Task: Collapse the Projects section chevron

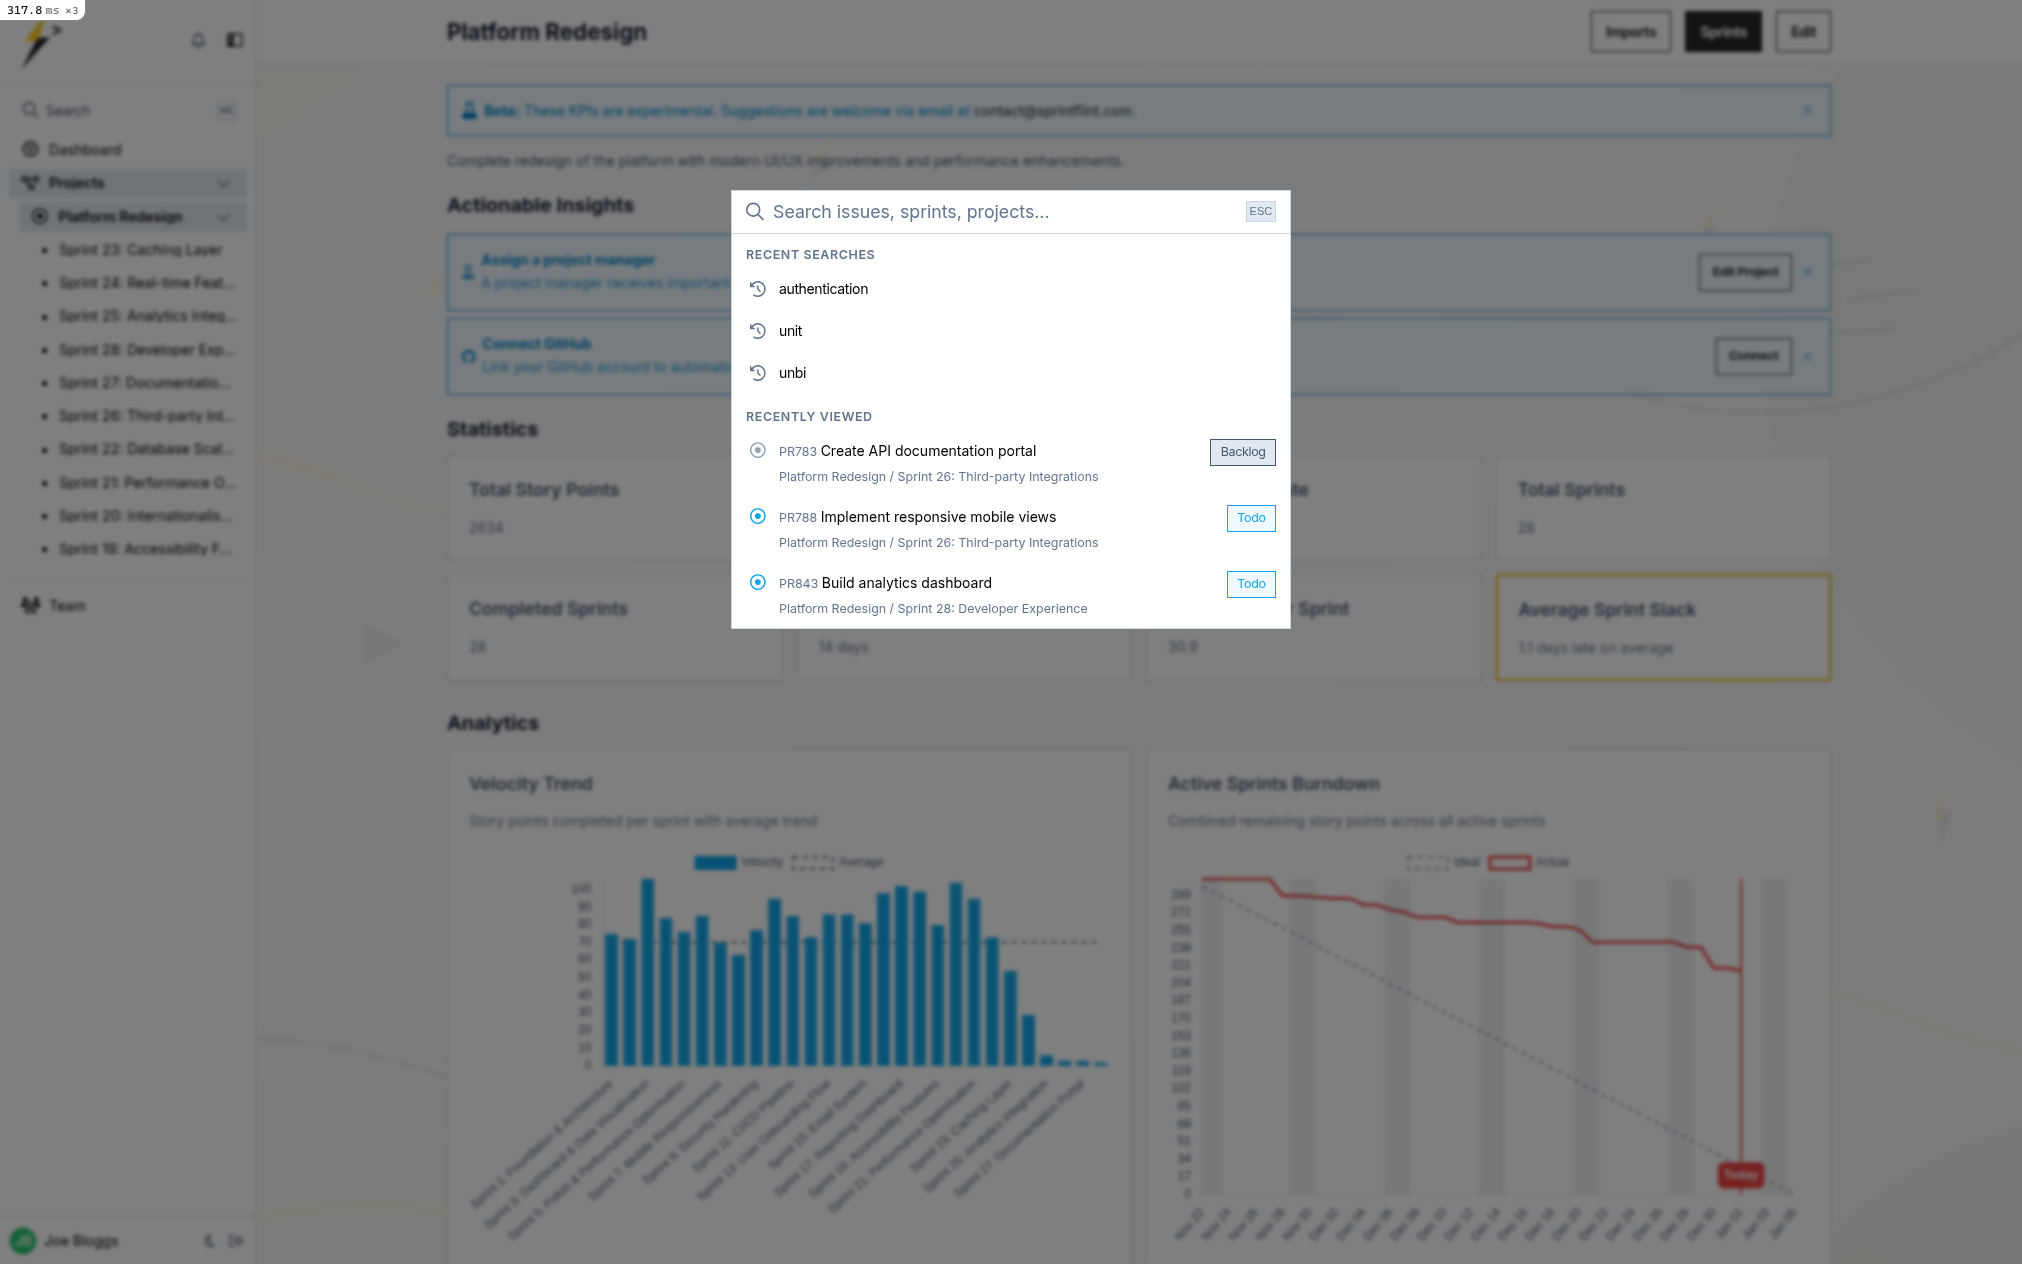Action: coord(224,183)
